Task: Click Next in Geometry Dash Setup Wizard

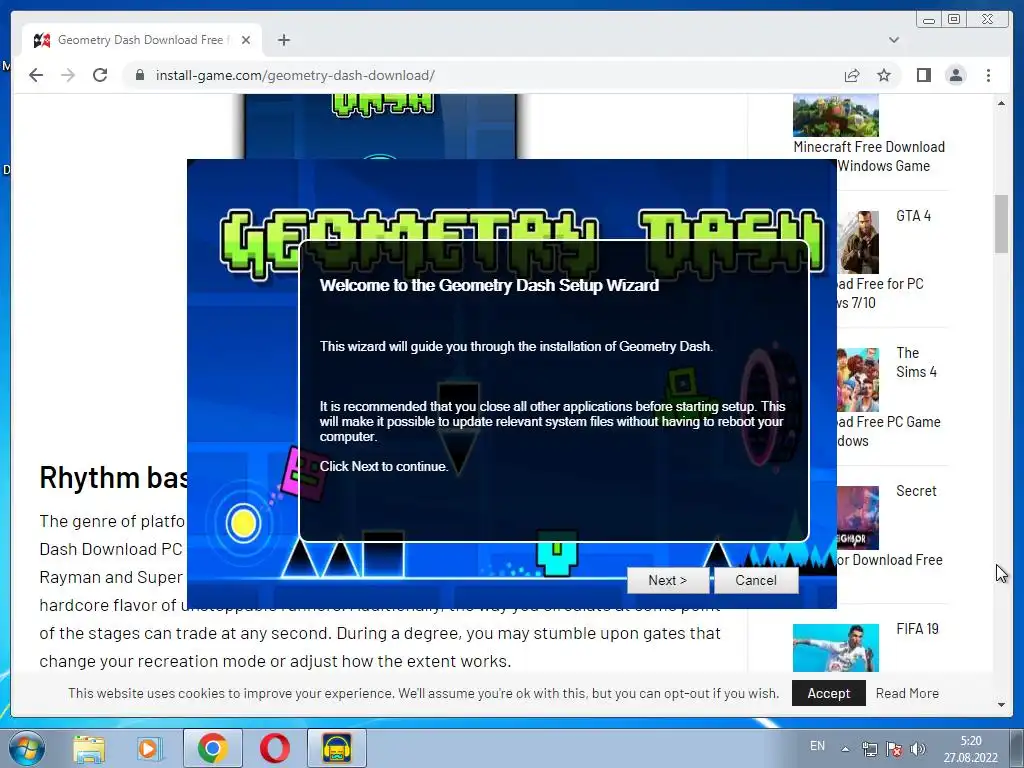Action: tap(667, 581)
